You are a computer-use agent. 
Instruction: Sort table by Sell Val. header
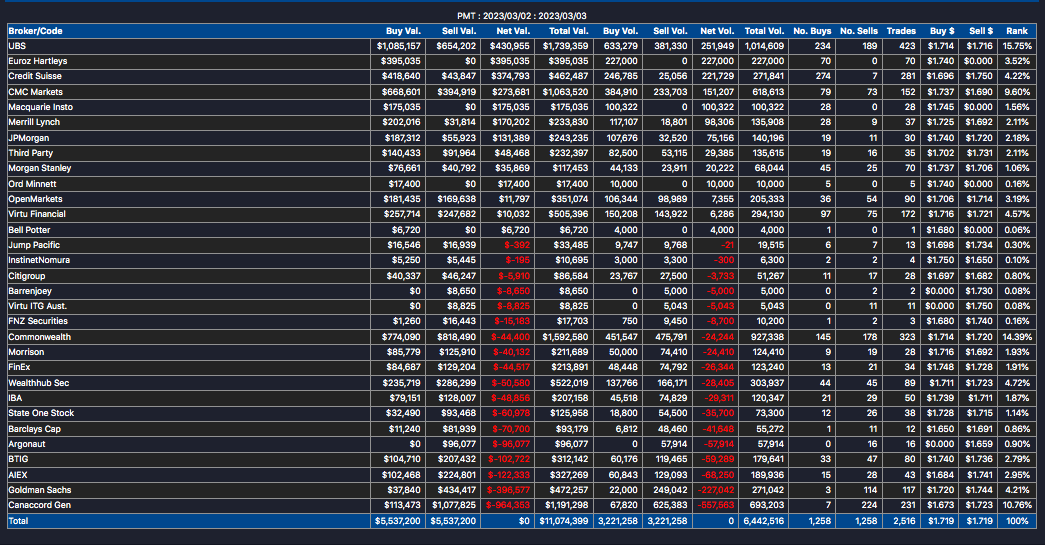pyautogui.click(x=459, y=31)
